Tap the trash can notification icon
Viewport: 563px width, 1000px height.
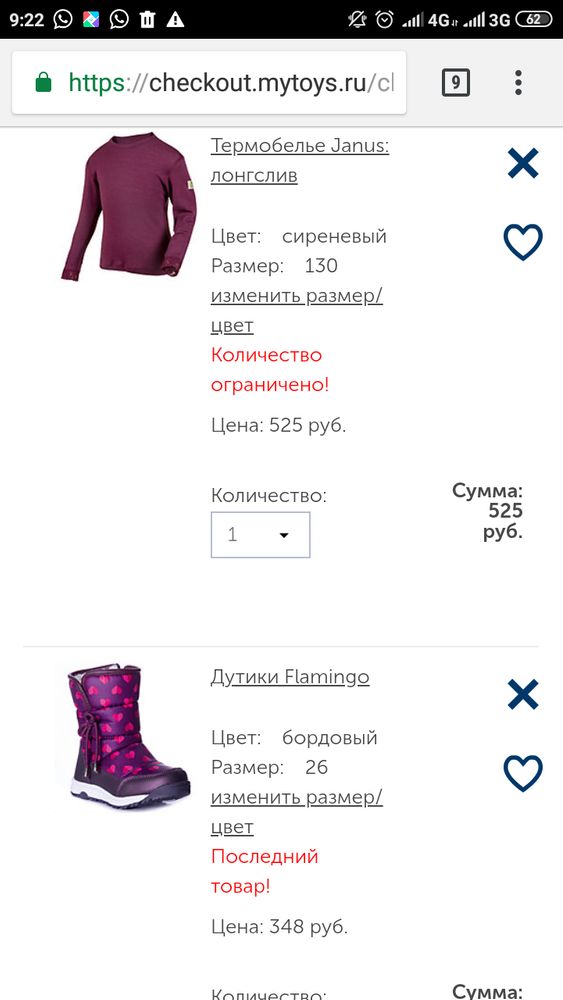(x=147, y=20)
